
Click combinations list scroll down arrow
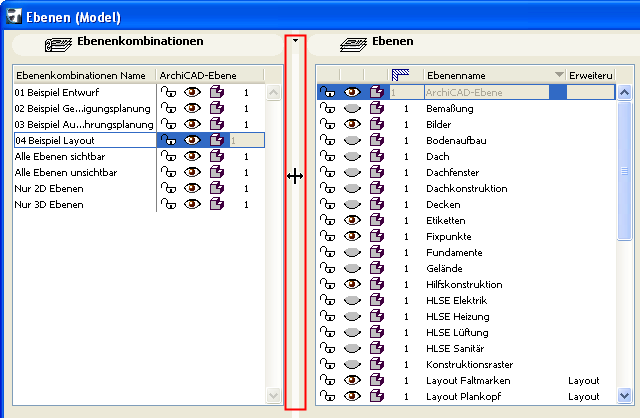[273, 395]
